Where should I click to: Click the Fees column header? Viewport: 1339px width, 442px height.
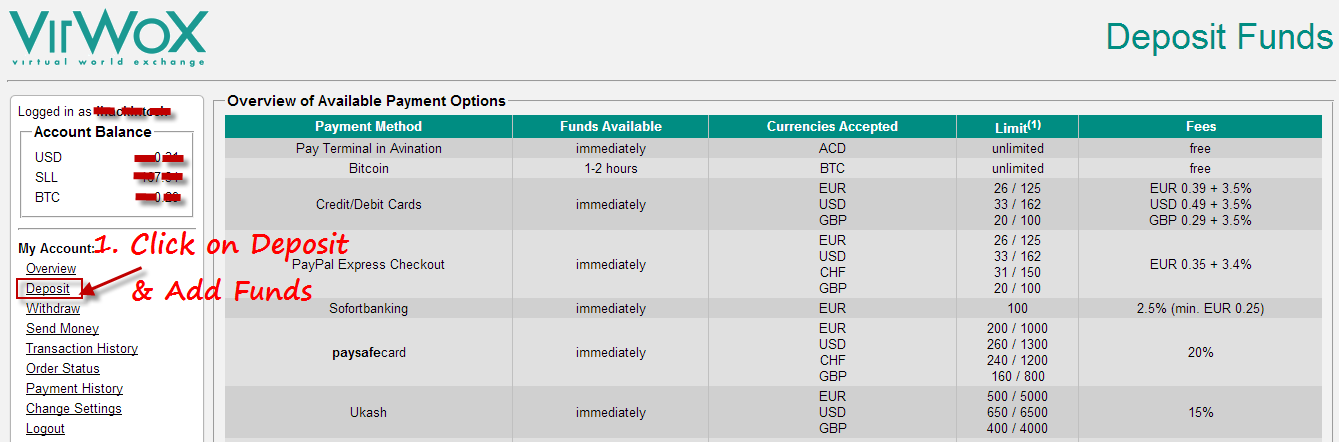(1201, 127)
